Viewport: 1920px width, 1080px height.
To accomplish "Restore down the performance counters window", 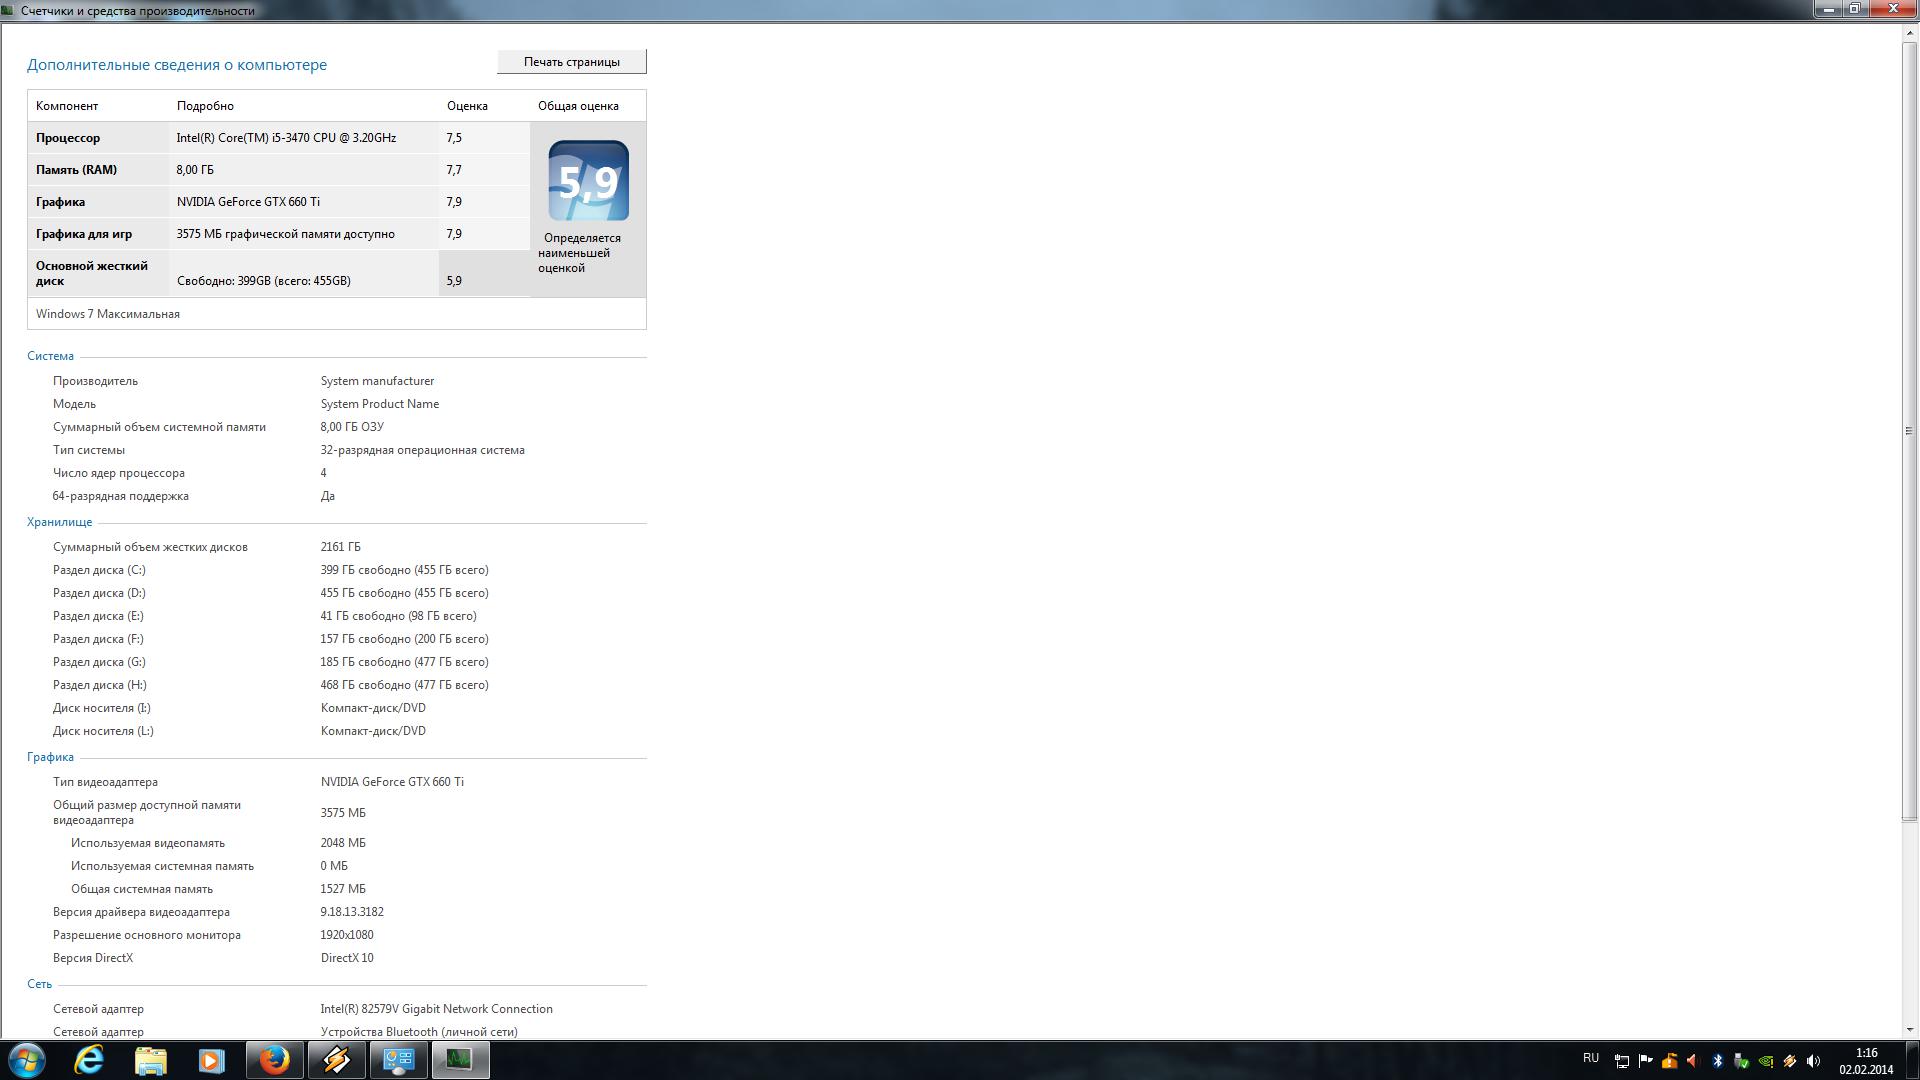I will (1855, 9).
